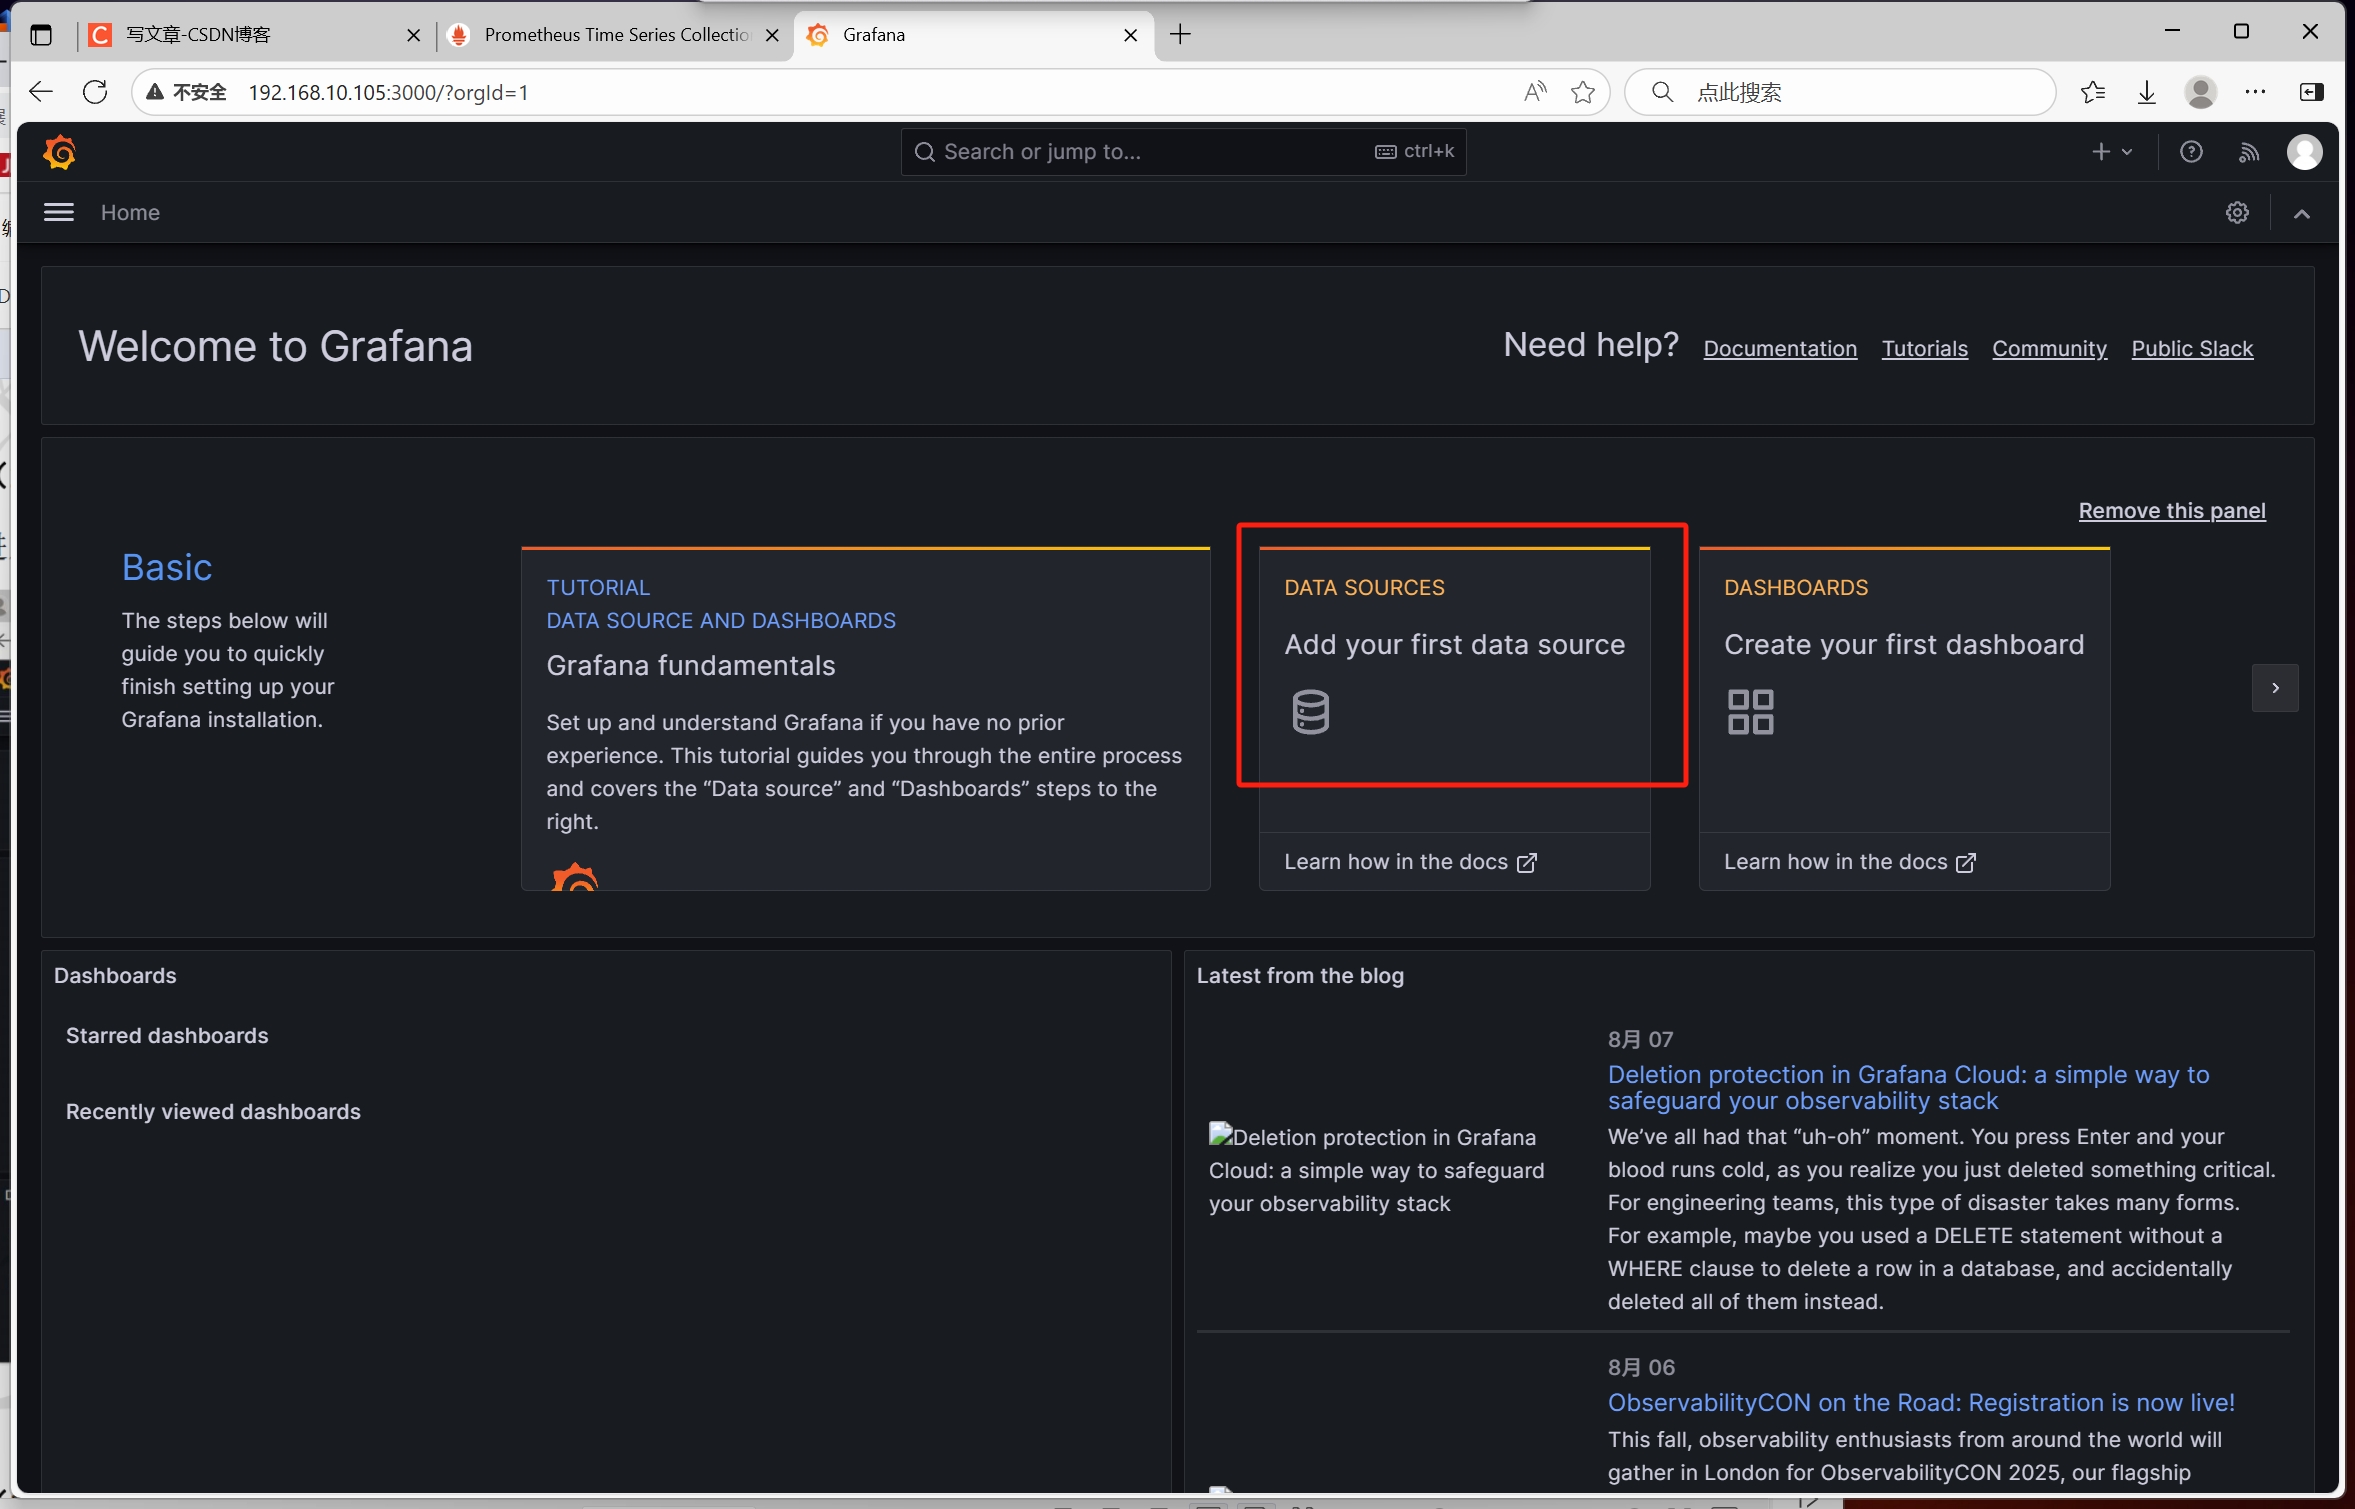Image resolution: width=2355 pixels, height=1509 pixels.
Task: Click Remove this panel link
Action: pyautogui.click(x=2172, y=511)
